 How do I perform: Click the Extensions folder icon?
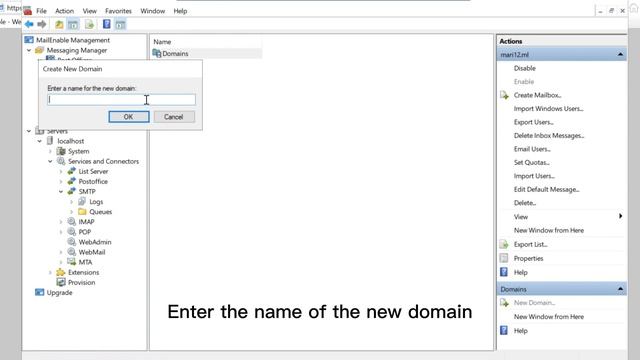(61, 272)
